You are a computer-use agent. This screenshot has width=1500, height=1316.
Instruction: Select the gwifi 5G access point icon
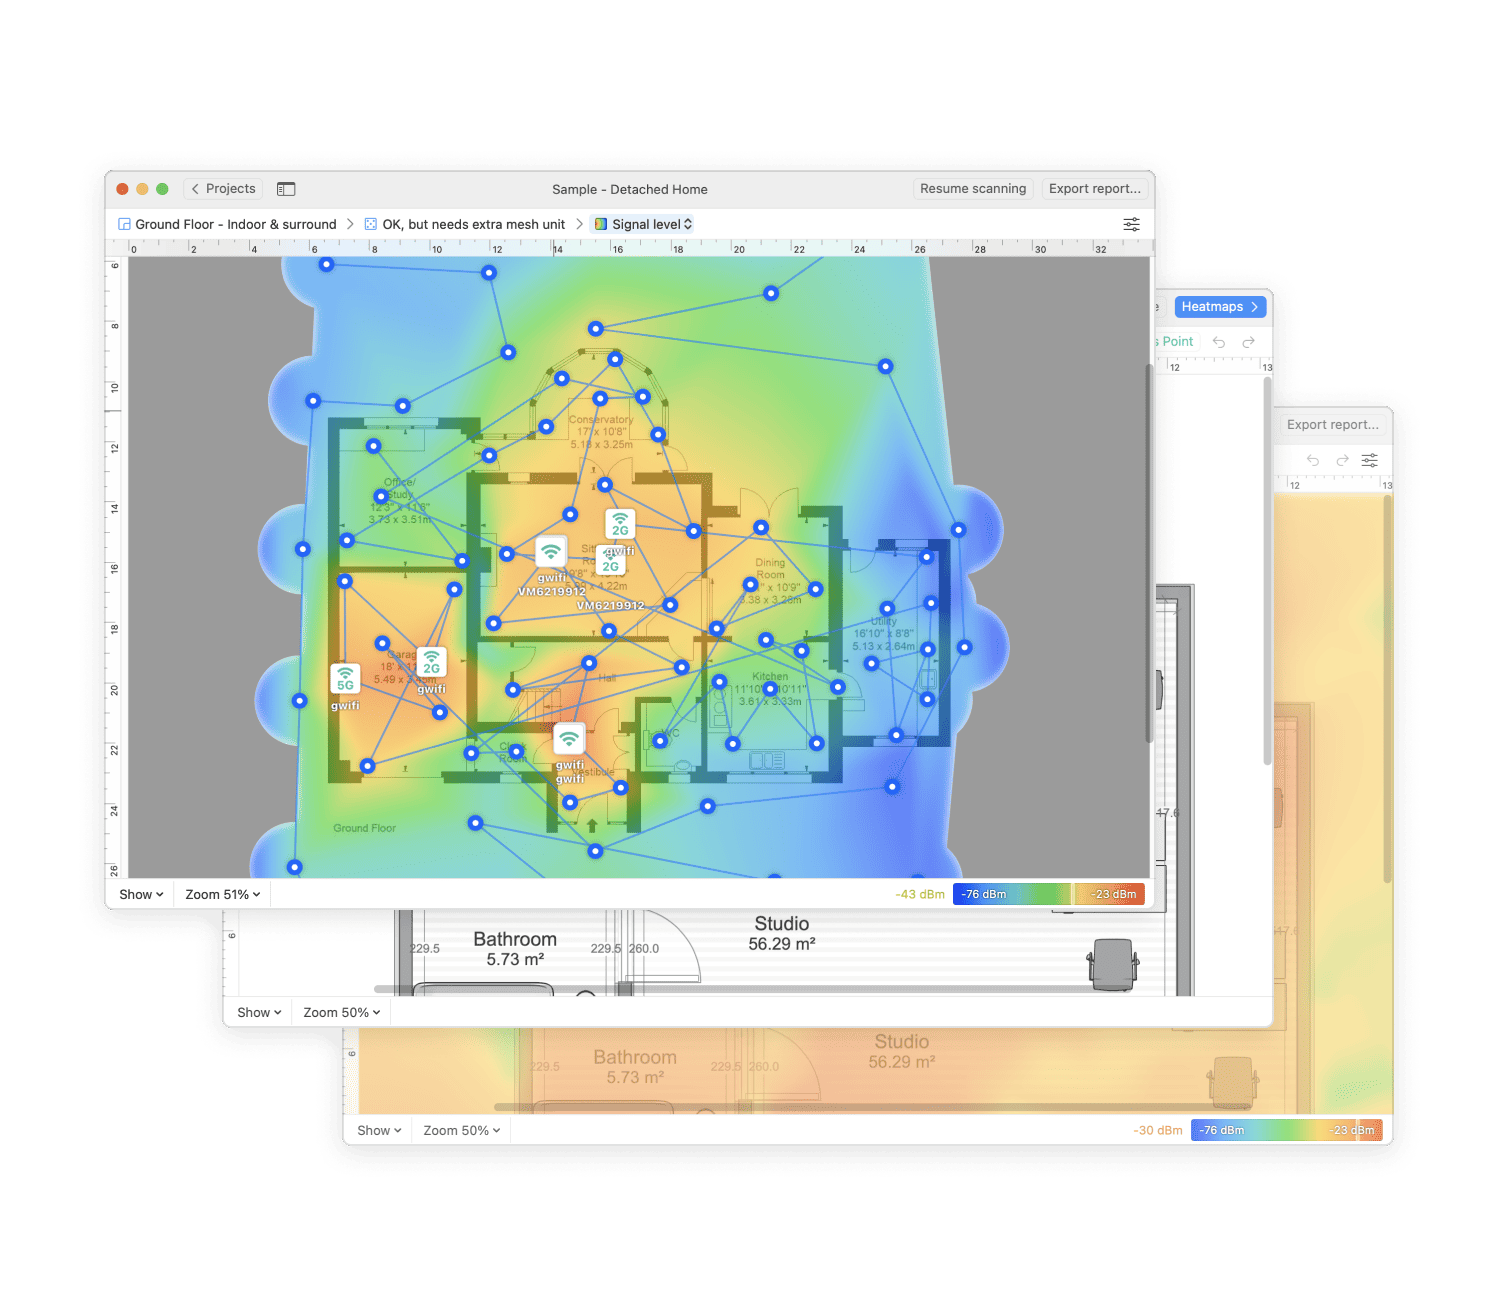345,678
